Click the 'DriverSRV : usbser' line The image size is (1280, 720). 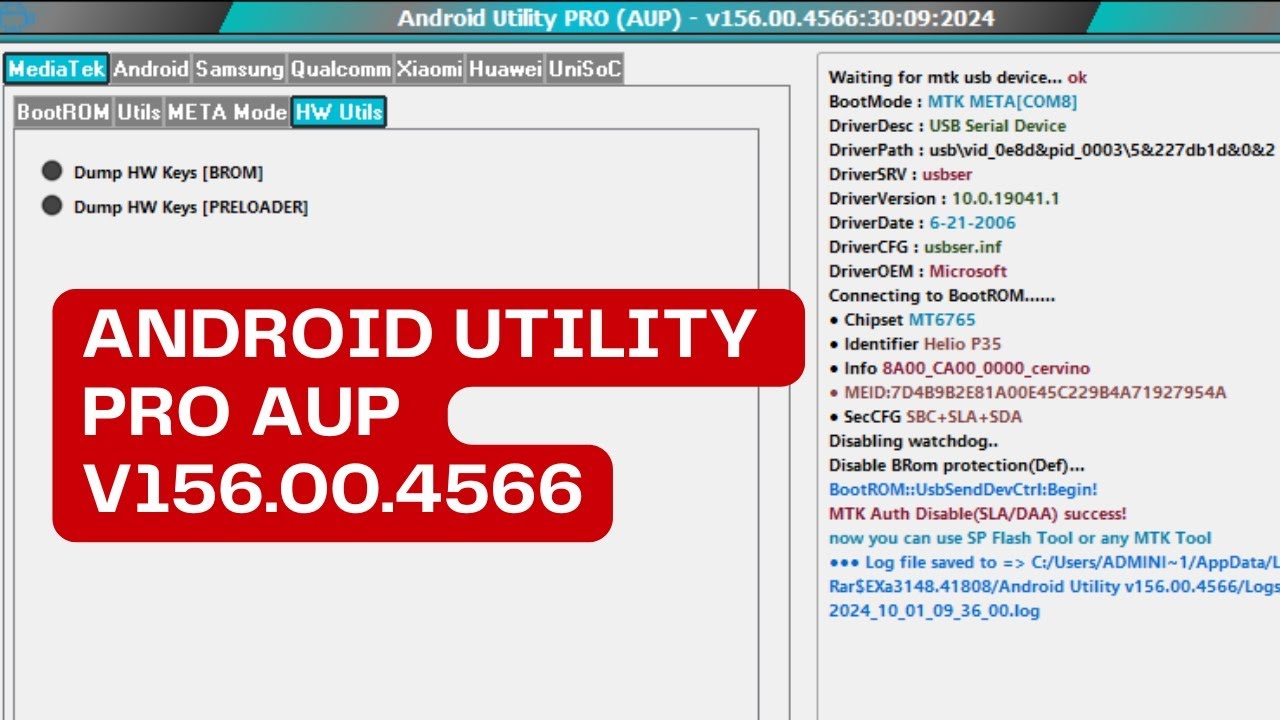pos(902,174)
